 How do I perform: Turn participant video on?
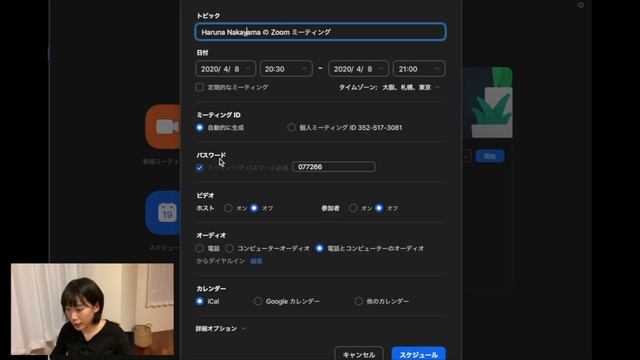point(353,208)
